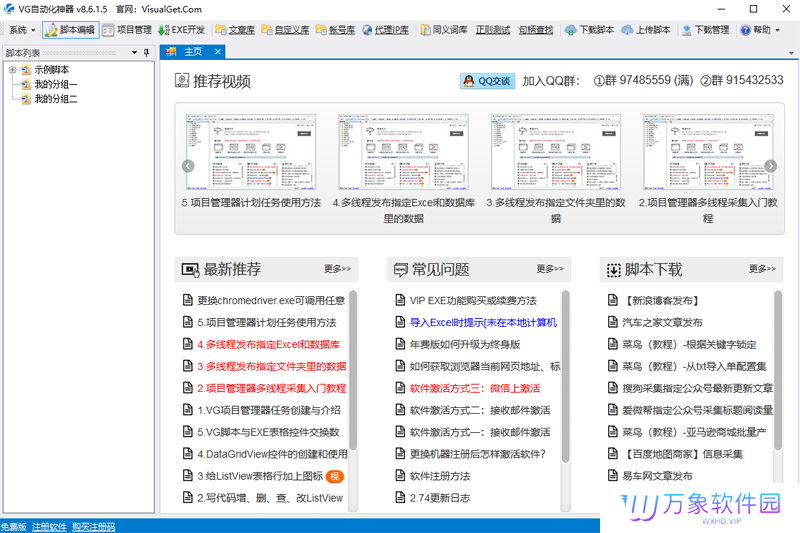Open 1.VG项目管理器任务创建与介绍 article
This screenshot has width=800, height=533.
click(269, 411)
